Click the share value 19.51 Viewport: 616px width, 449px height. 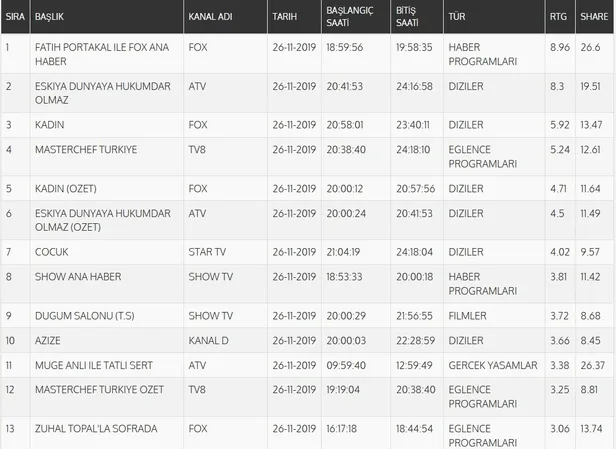coord(590,86)
